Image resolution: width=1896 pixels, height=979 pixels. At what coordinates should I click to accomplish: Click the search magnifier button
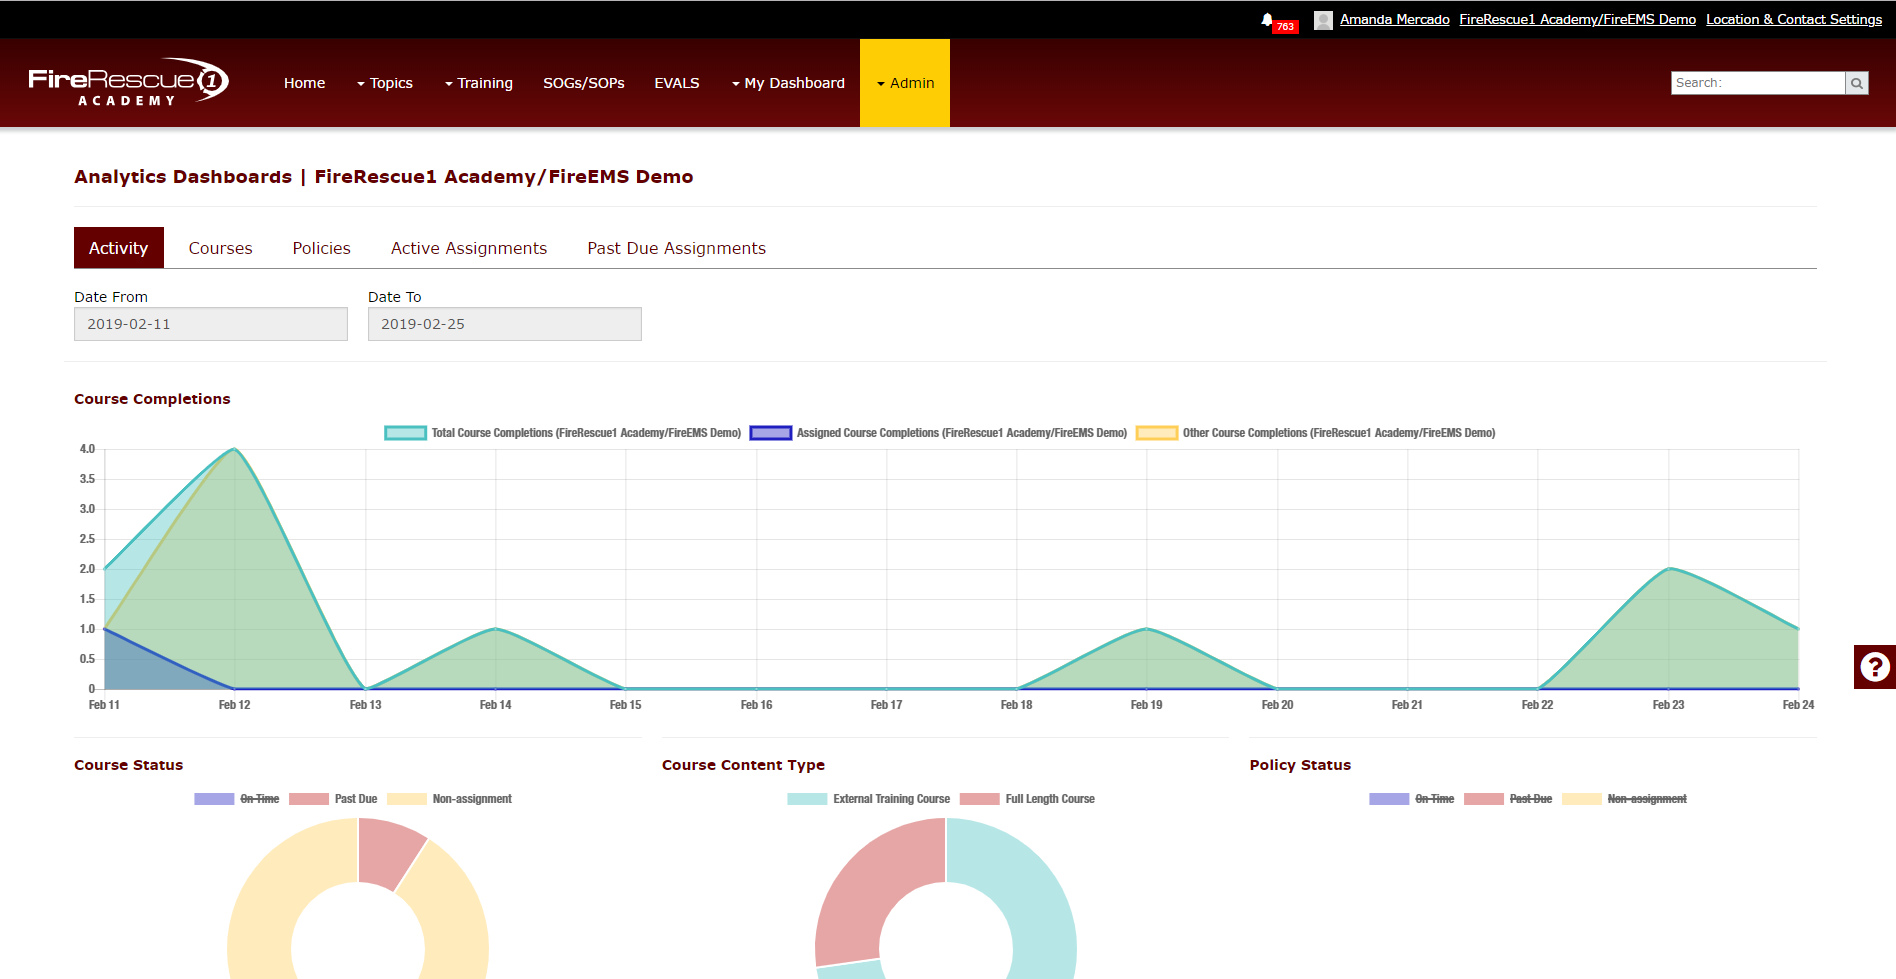(x=1857, y=83)
